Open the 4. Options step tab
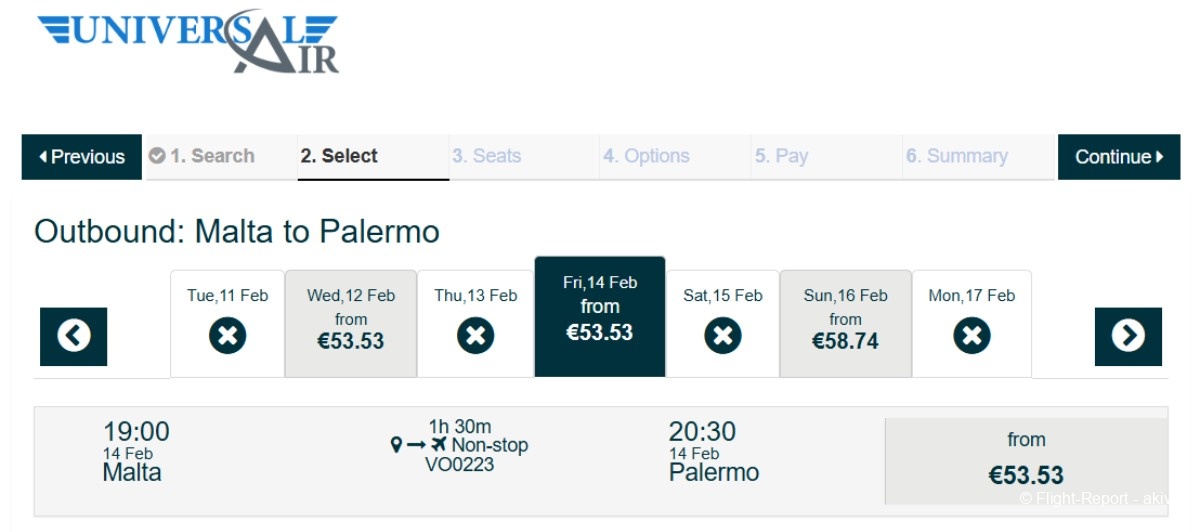Image resolution: width=1200 pixels, height=532 pixels. point(646,156)
